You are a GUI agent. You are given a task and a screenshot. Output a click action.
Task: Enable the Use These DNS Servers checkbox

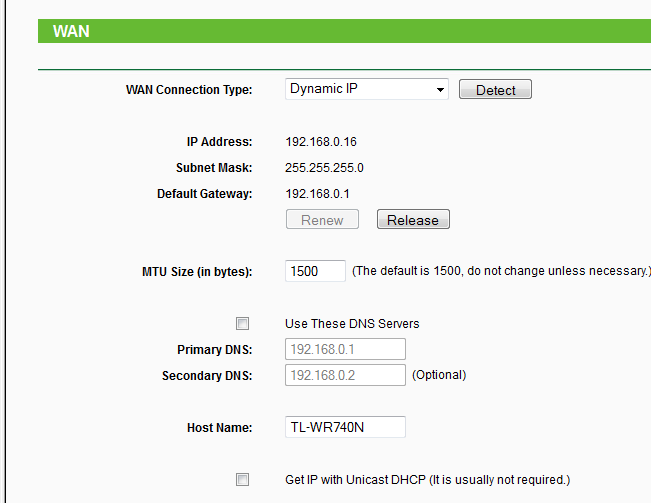[242, 323]
